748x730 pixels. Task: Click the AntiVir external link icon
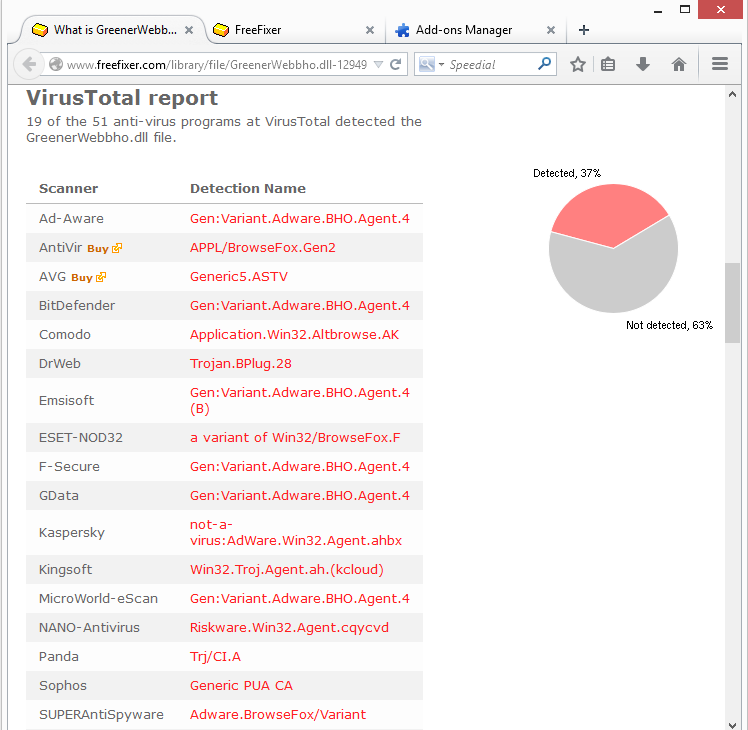click(117, 248)
